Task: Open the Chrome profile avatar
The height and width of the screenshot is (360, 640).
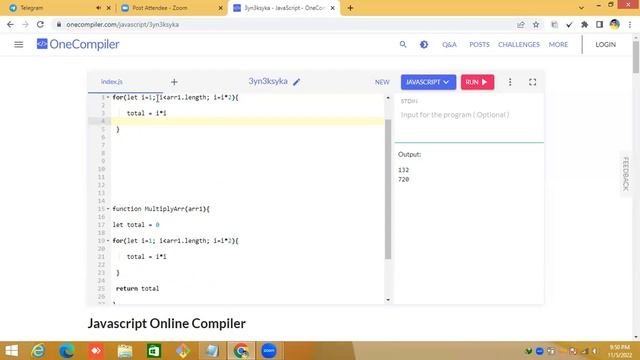Action: click(x=615, y=24)
